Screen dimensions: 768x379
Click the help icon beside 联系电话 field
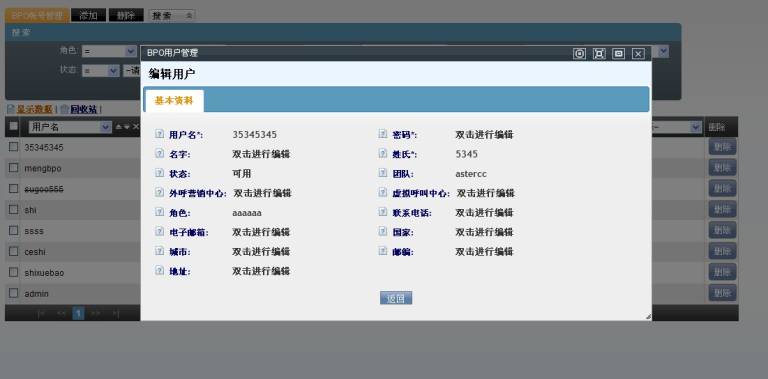point(383,212)
